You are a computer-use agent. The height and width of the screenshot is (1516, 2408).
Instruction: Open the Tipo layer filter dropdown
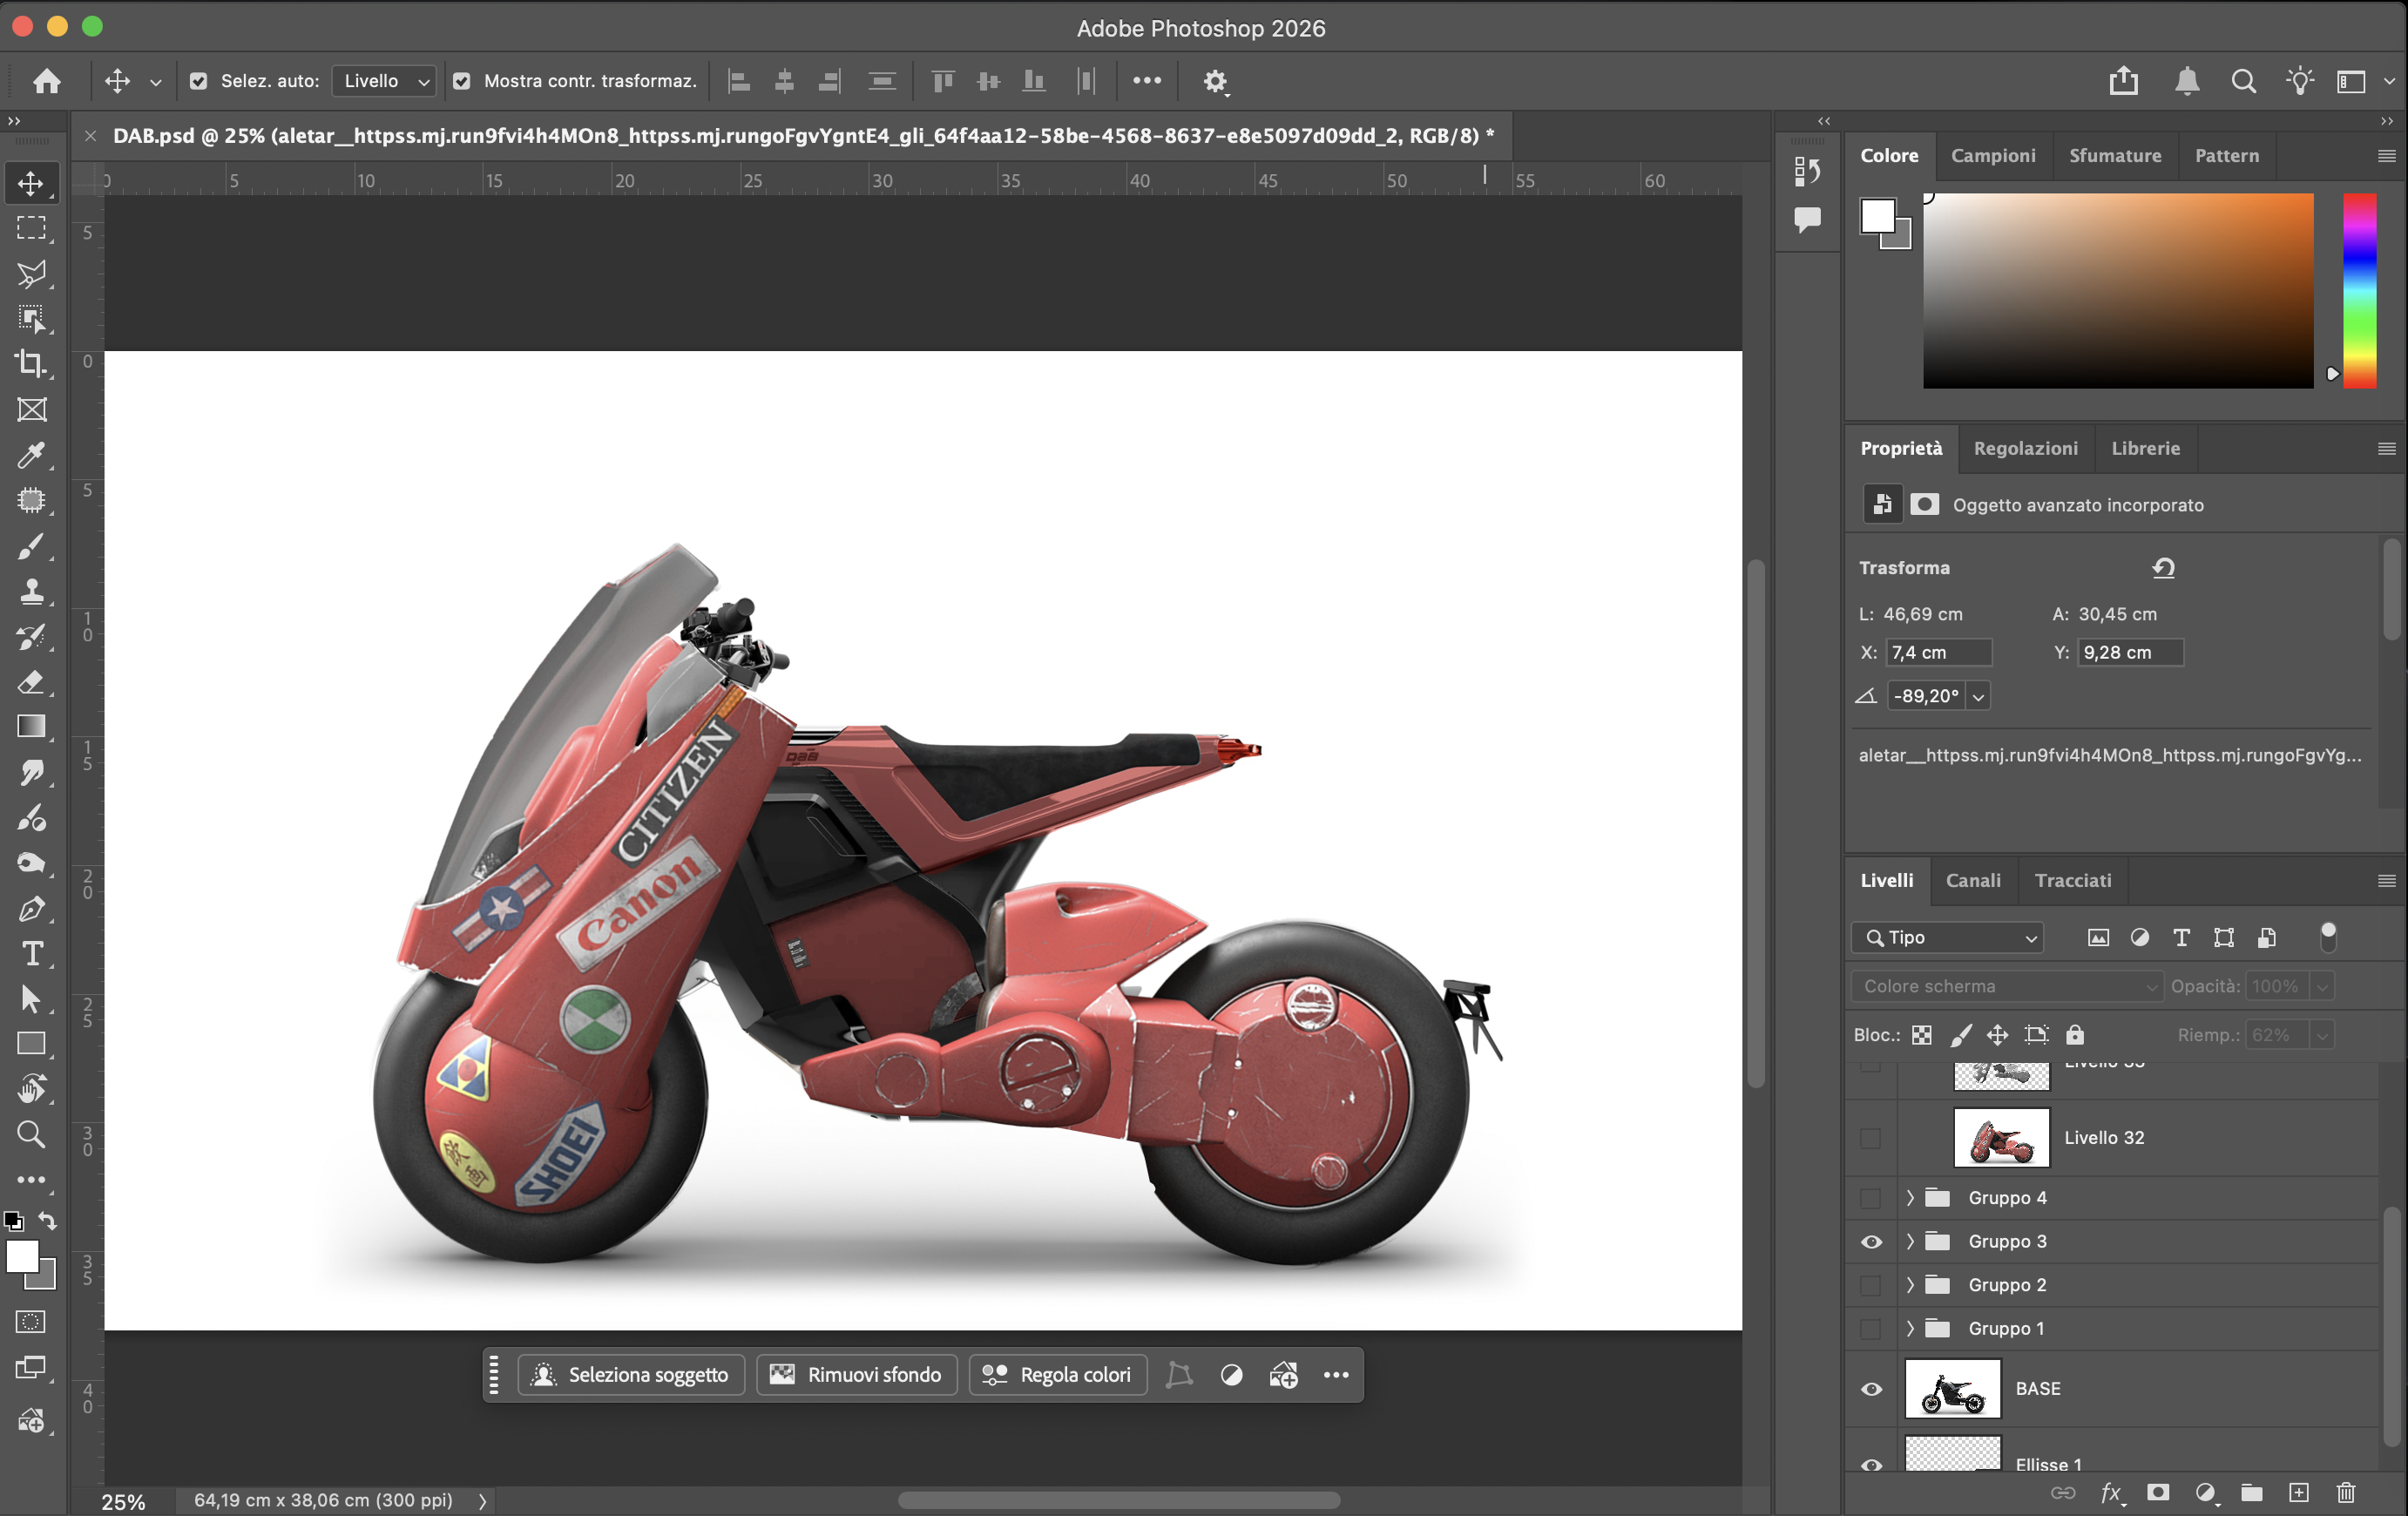(x=1947, y=938)
